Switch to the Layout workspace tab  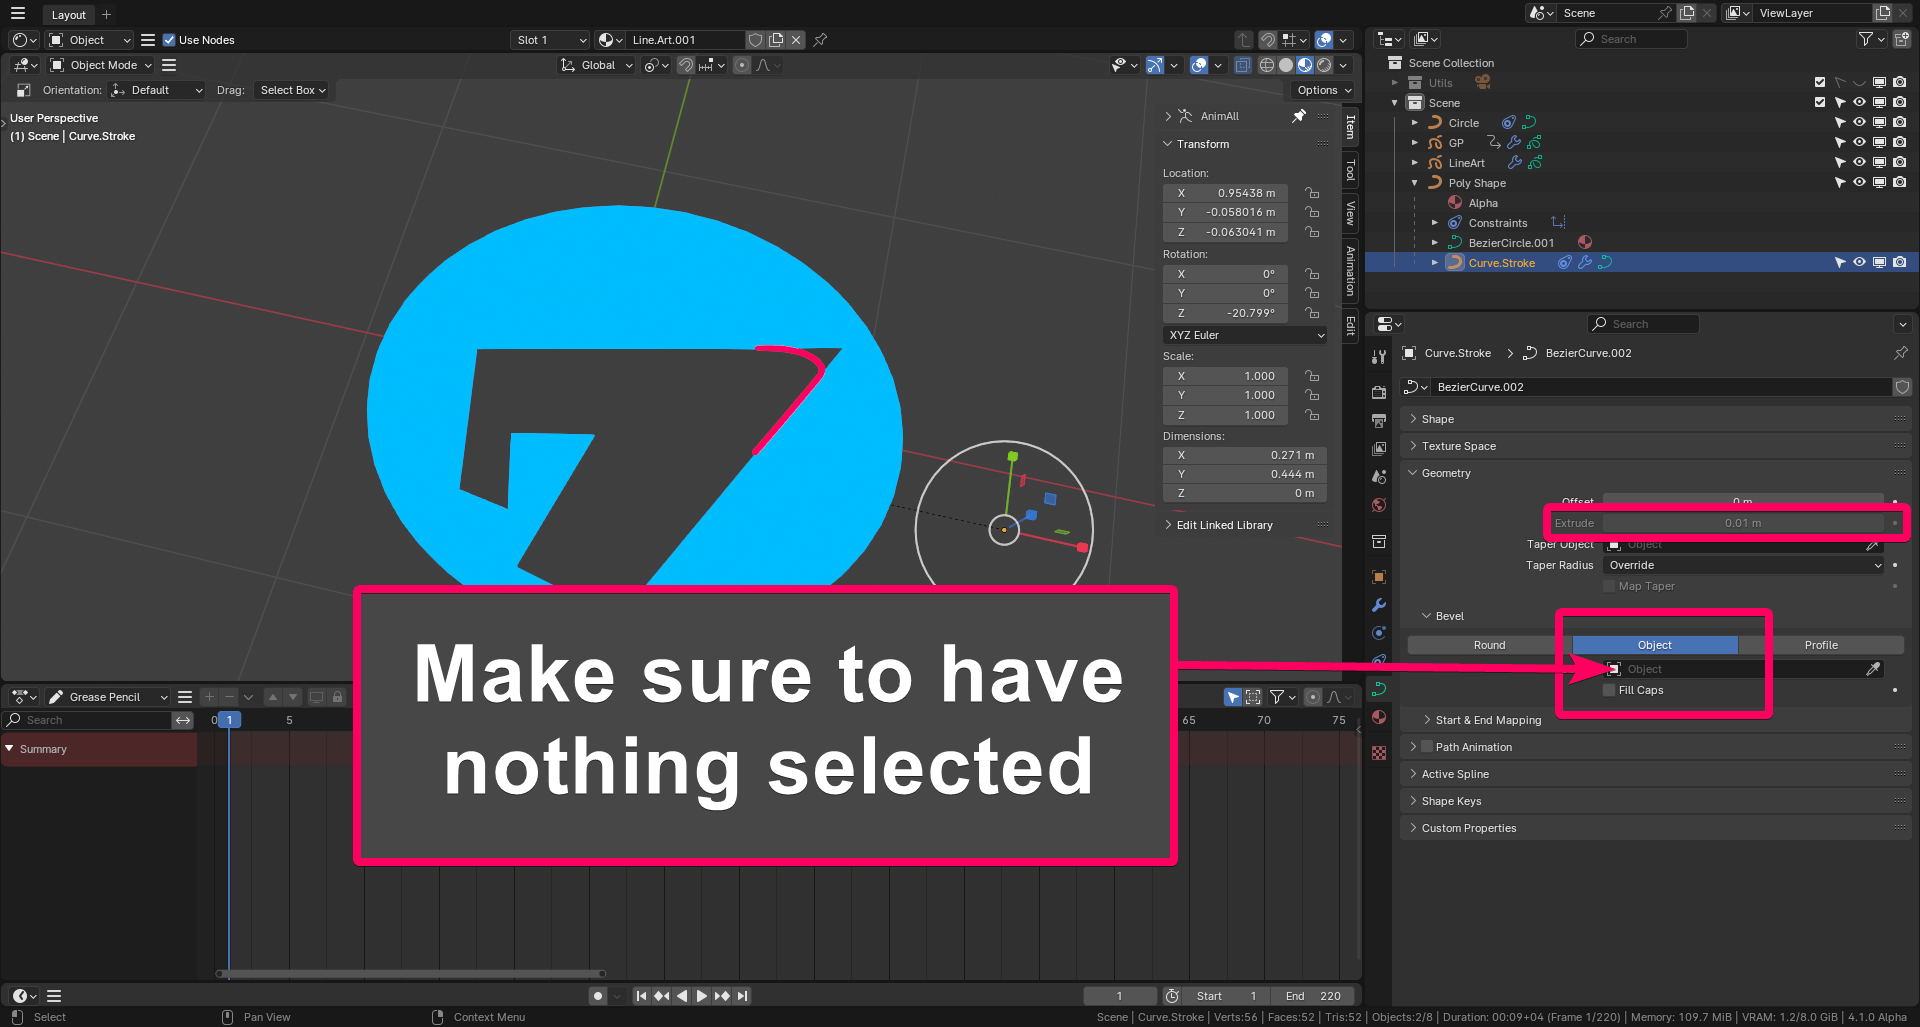coord(68,15)
